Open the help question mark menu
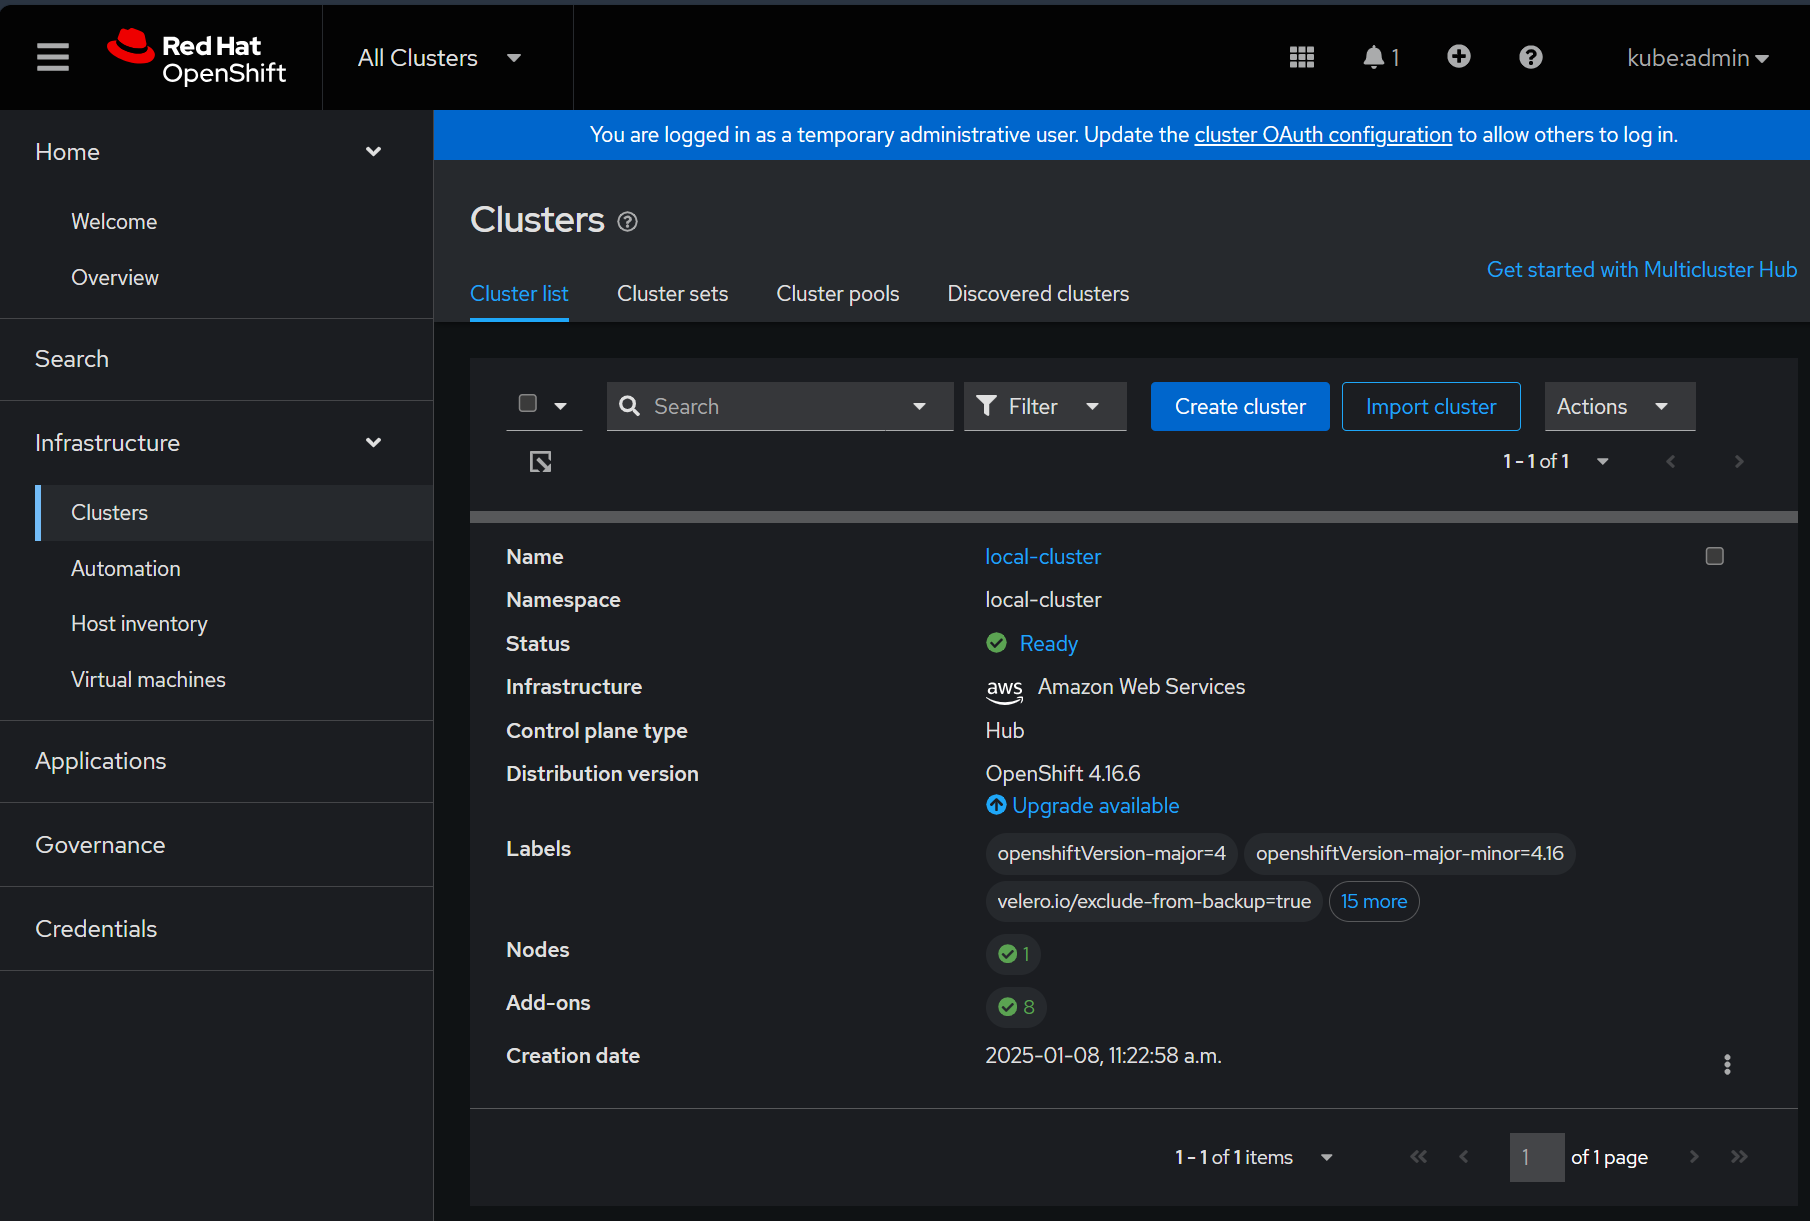This screenshot has height=1221, width=1810. 1531,57
